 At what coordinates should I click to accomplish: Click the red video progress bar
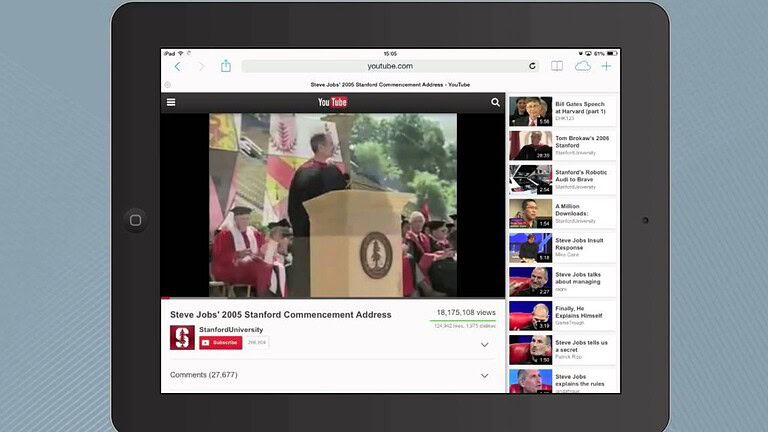point(165,298)
